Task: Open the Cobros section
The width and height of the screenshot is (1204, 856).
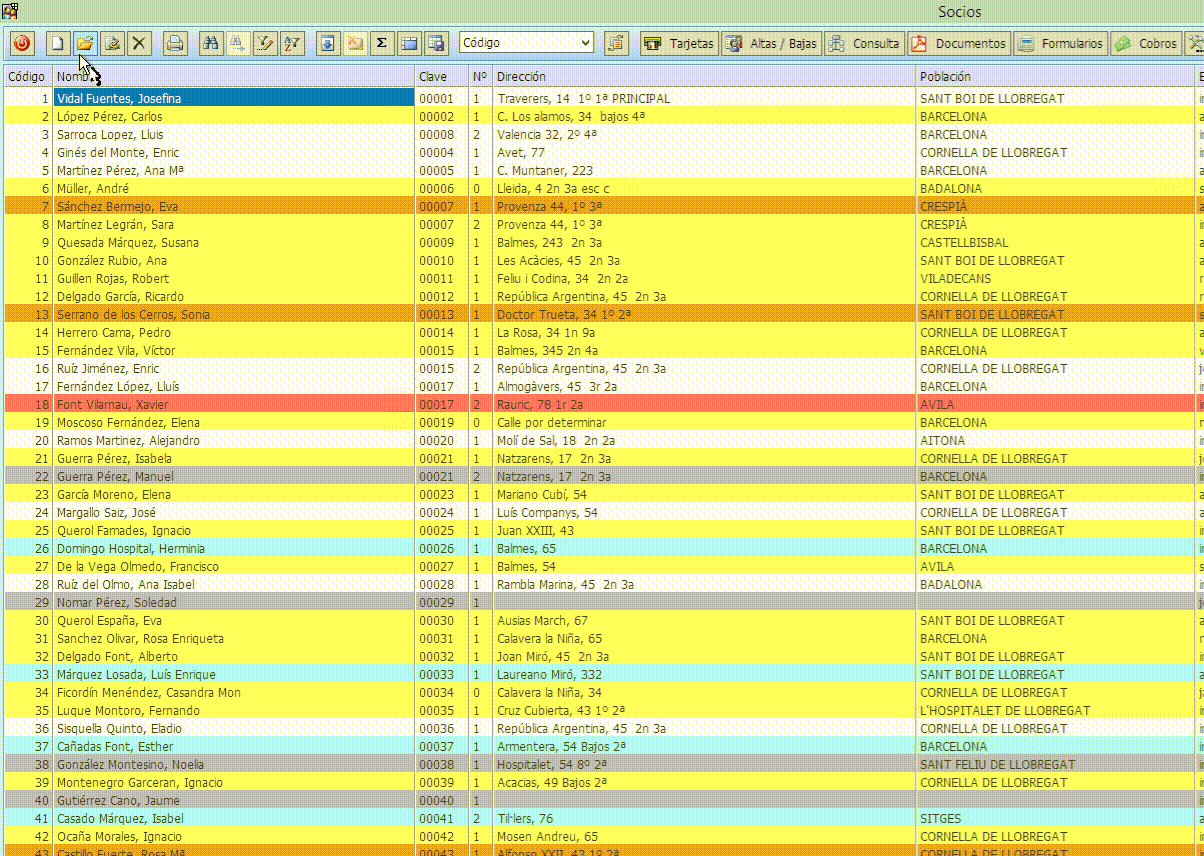Action: (1146, 44)
